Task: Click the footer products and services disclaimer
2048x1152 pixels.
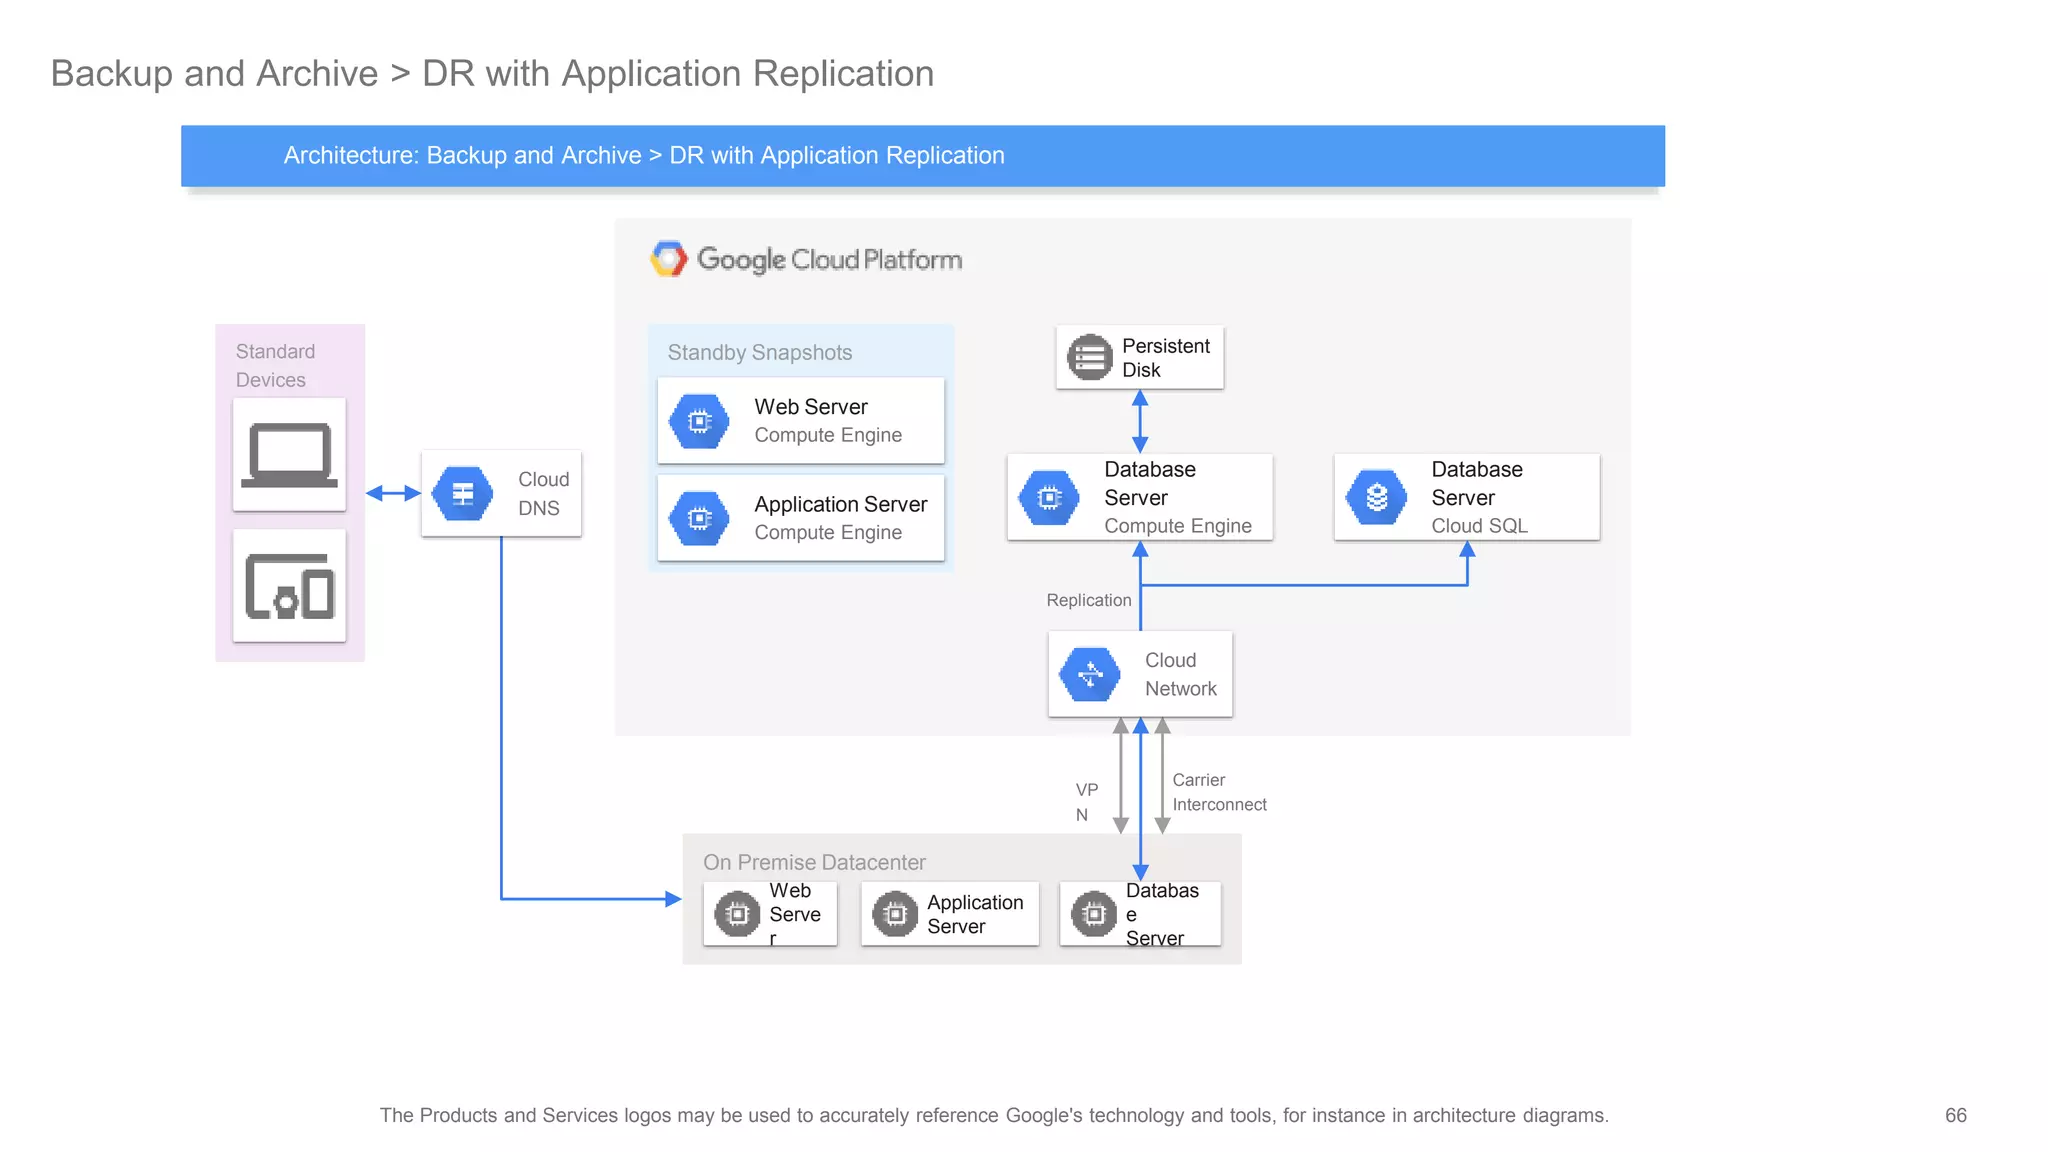Action: [994, 1115]
